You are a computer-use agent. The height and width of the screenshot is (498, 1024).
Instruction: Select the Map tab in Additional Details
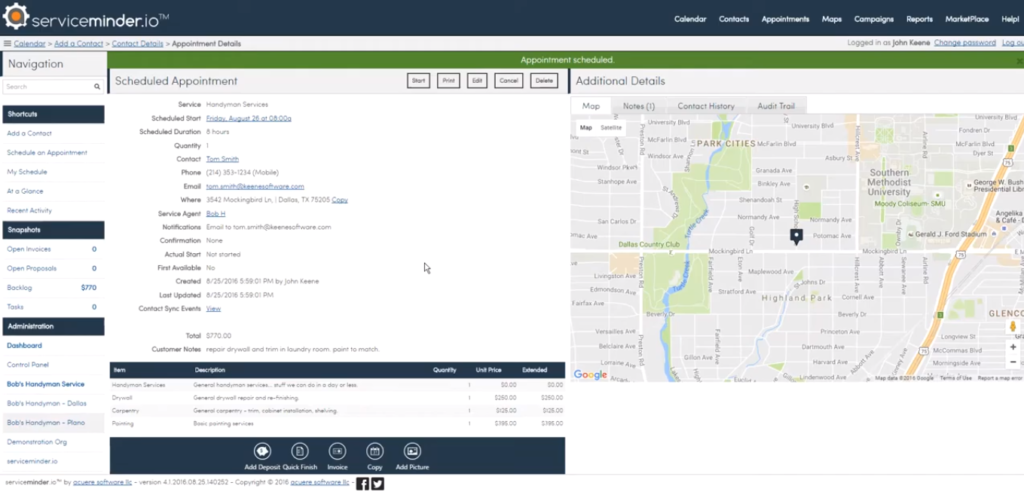(x=590, y=106)
